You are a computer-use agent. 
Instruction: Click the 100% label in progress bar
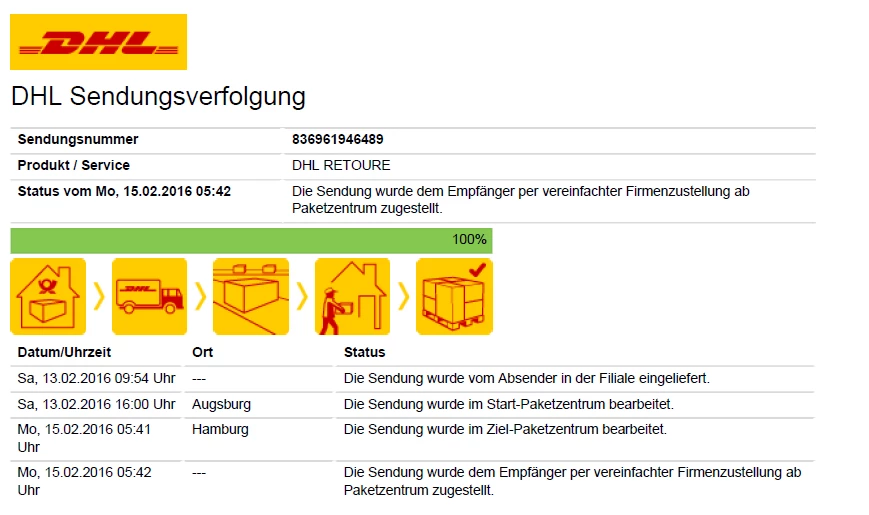pos(469,239)
